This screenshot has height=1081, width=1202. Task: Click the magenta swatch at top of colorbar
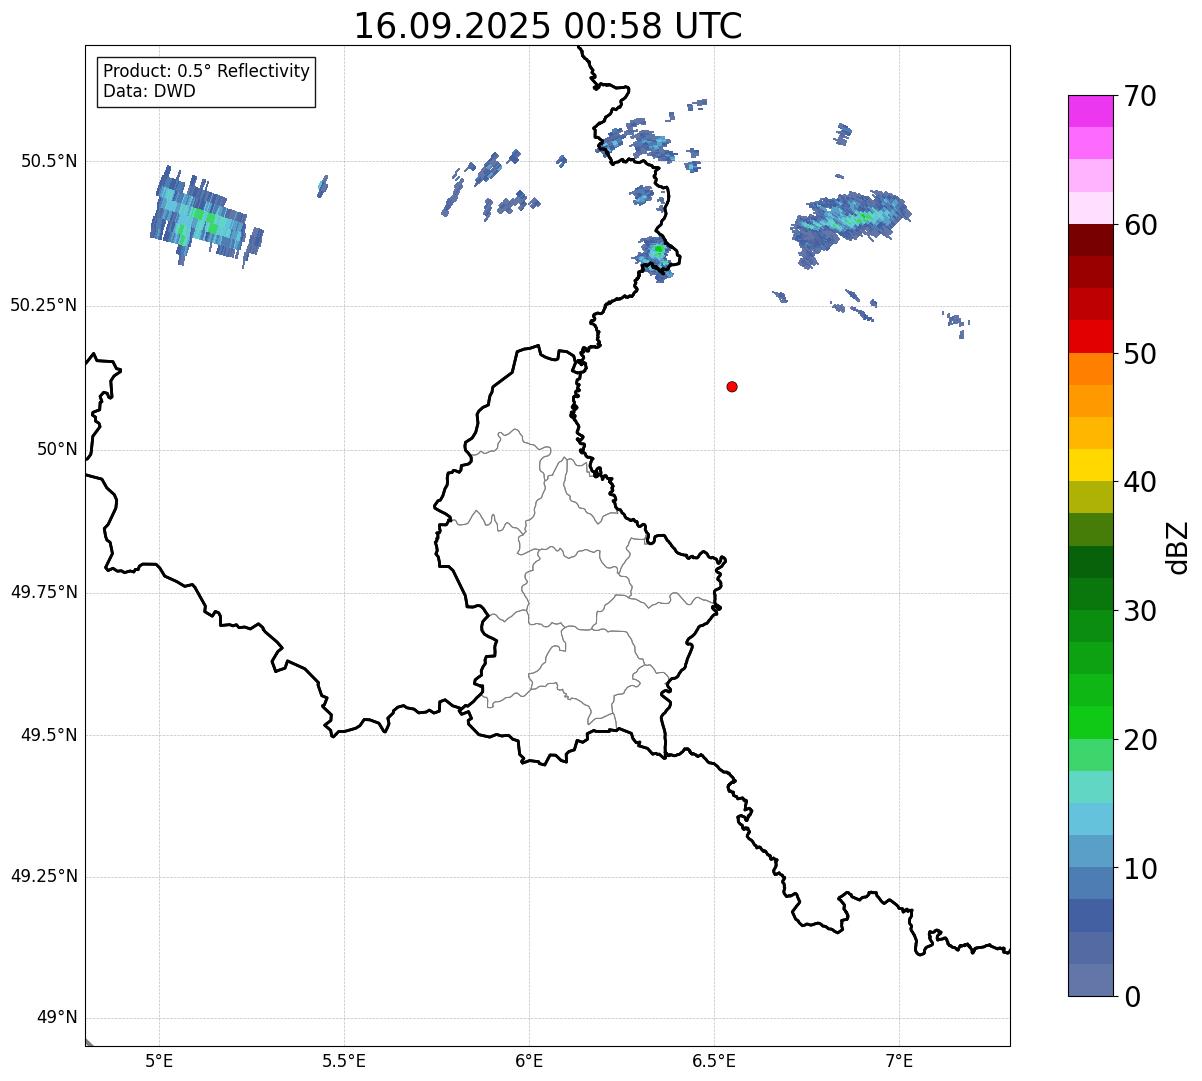(1090, 111)
